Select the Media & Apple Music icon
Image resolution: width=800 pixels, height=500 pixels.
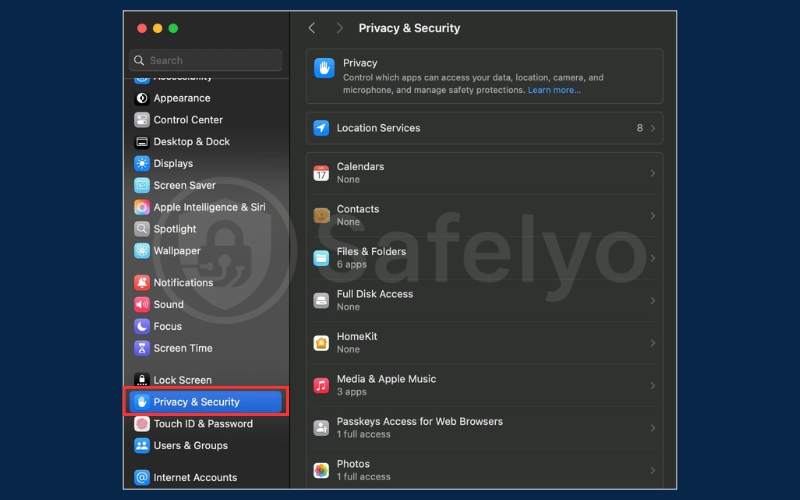pos(321,385)
